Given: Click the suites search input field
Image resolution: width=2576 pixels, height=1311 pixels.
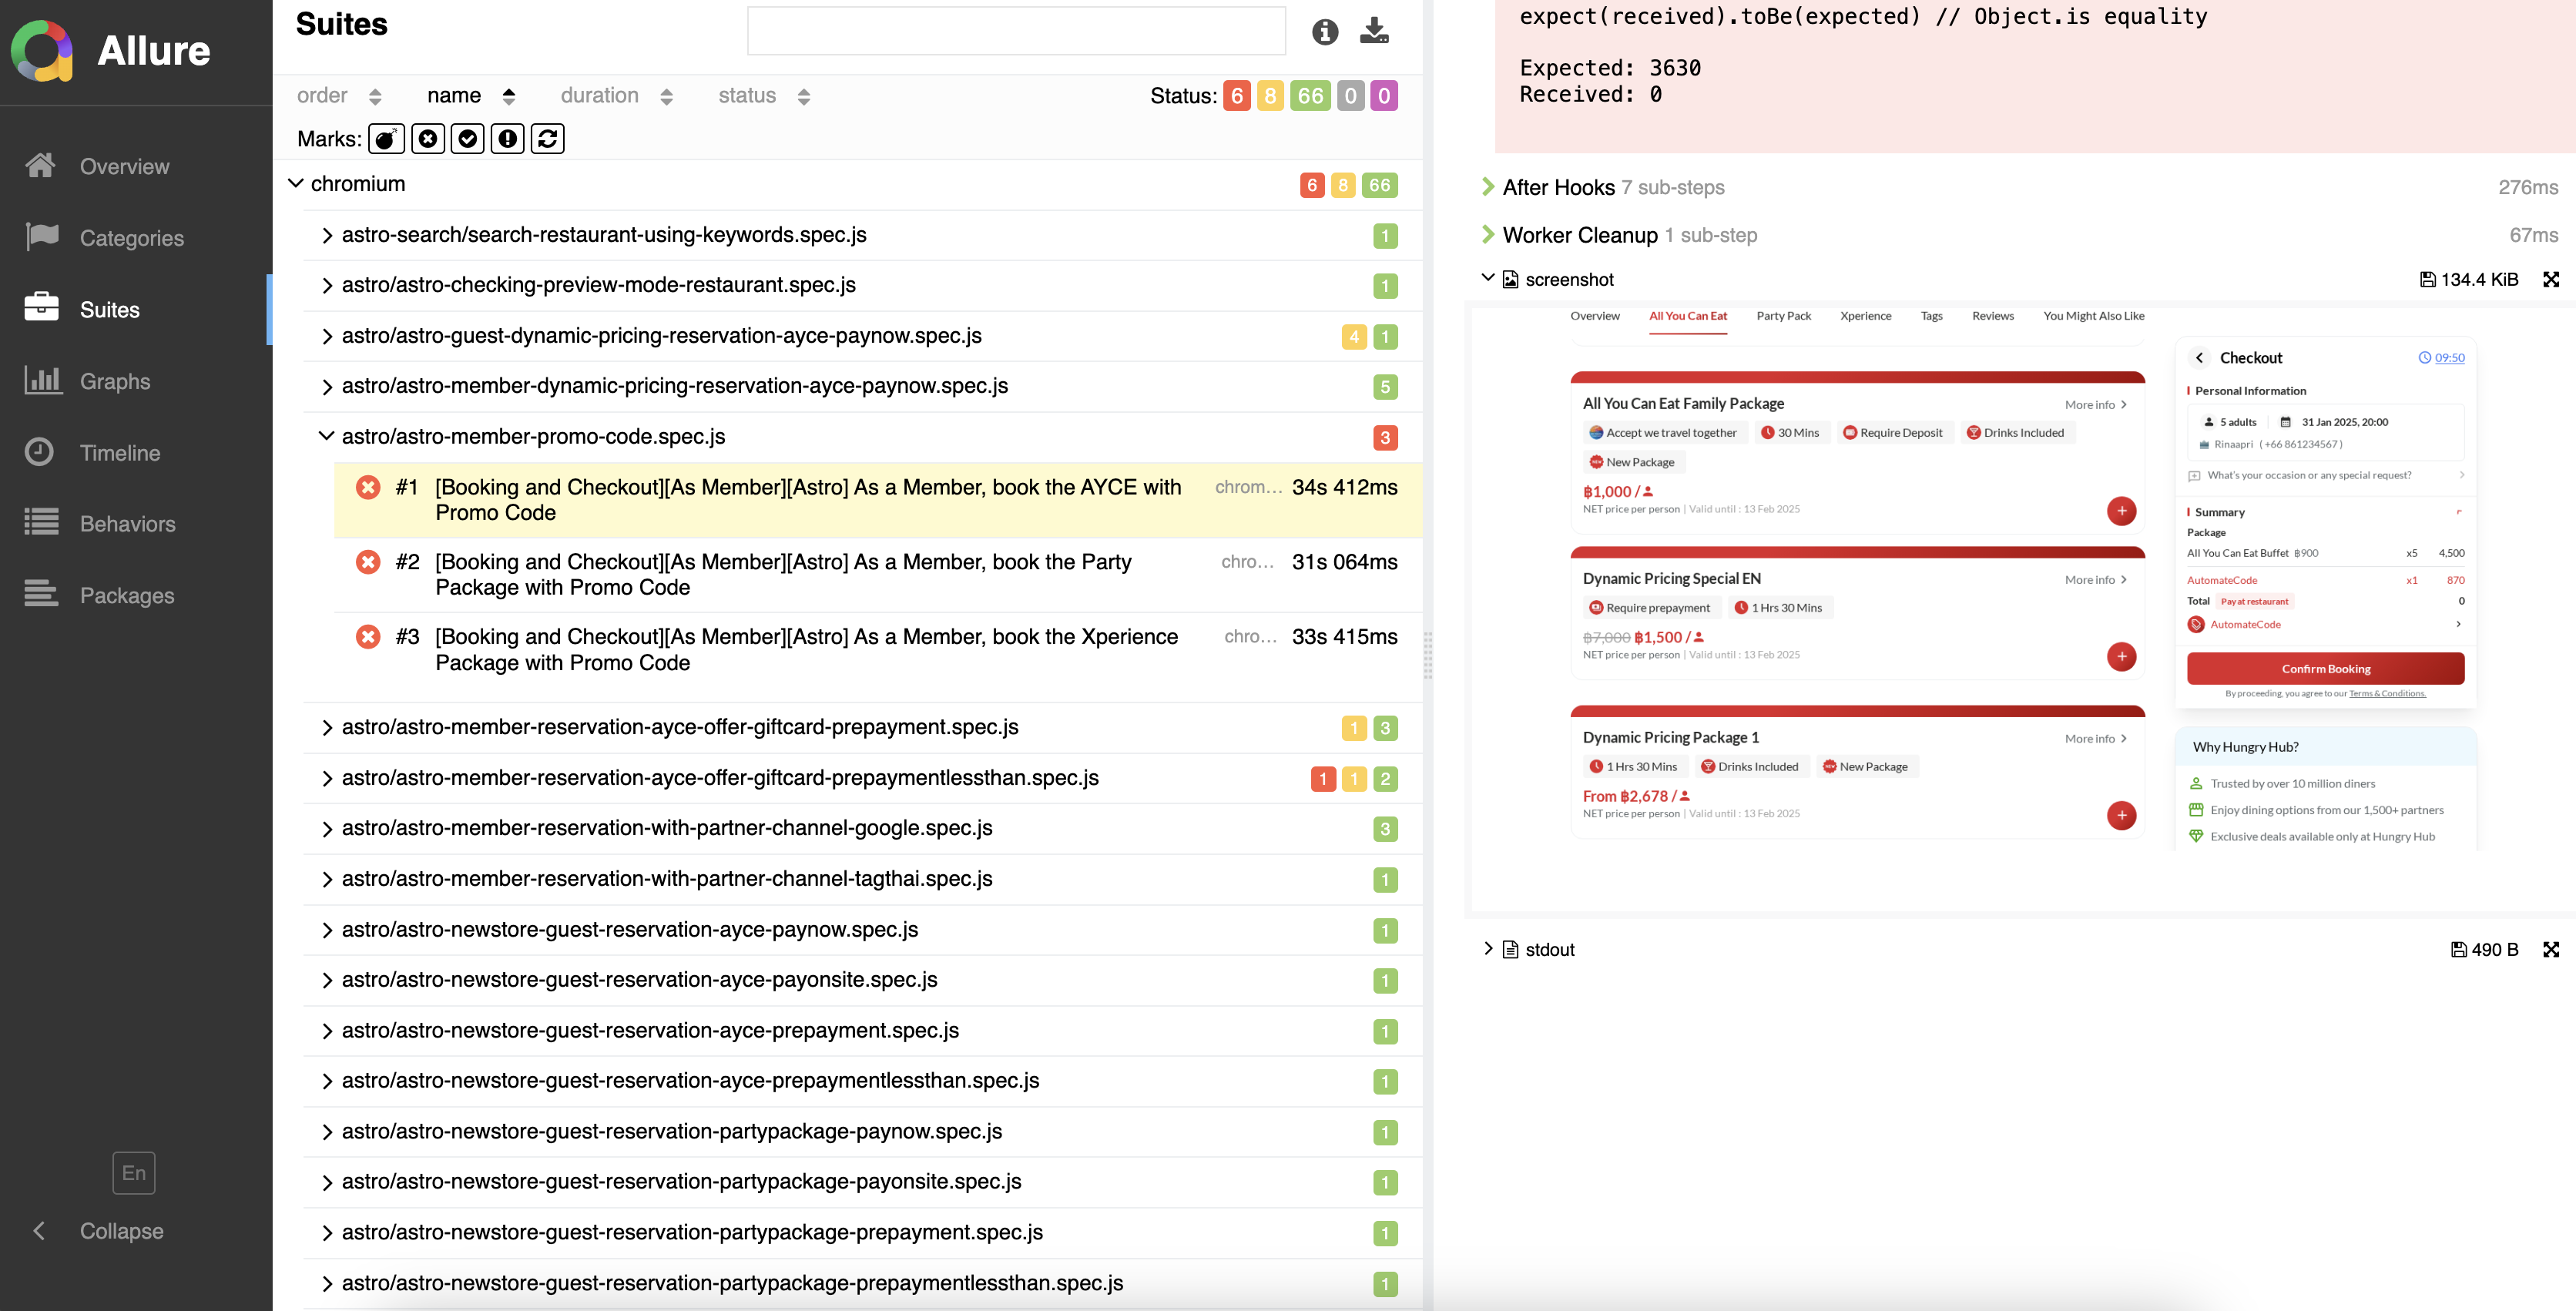Looking at the screenshot, I should pyautogui.click(x=1015, y=32).
